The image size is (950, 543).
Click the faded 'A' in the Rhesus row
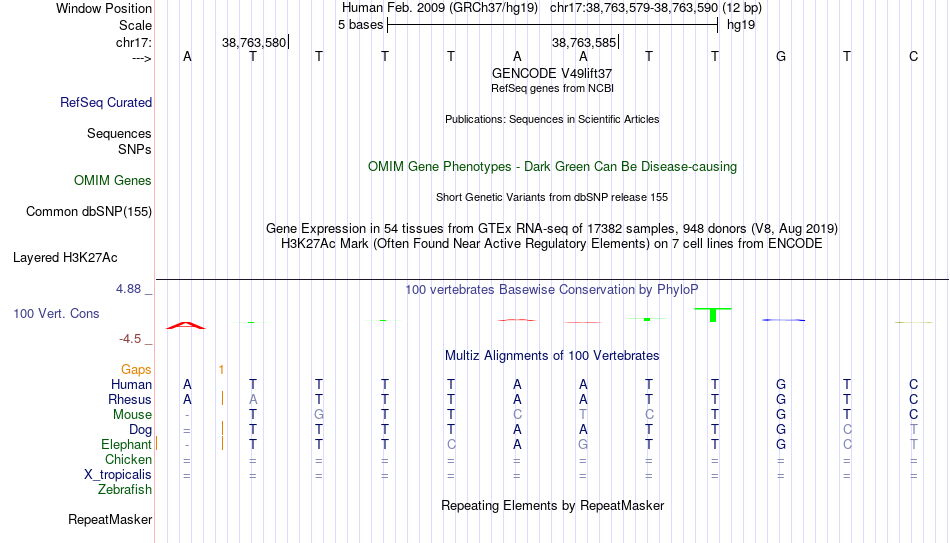(x=253, y=400)
